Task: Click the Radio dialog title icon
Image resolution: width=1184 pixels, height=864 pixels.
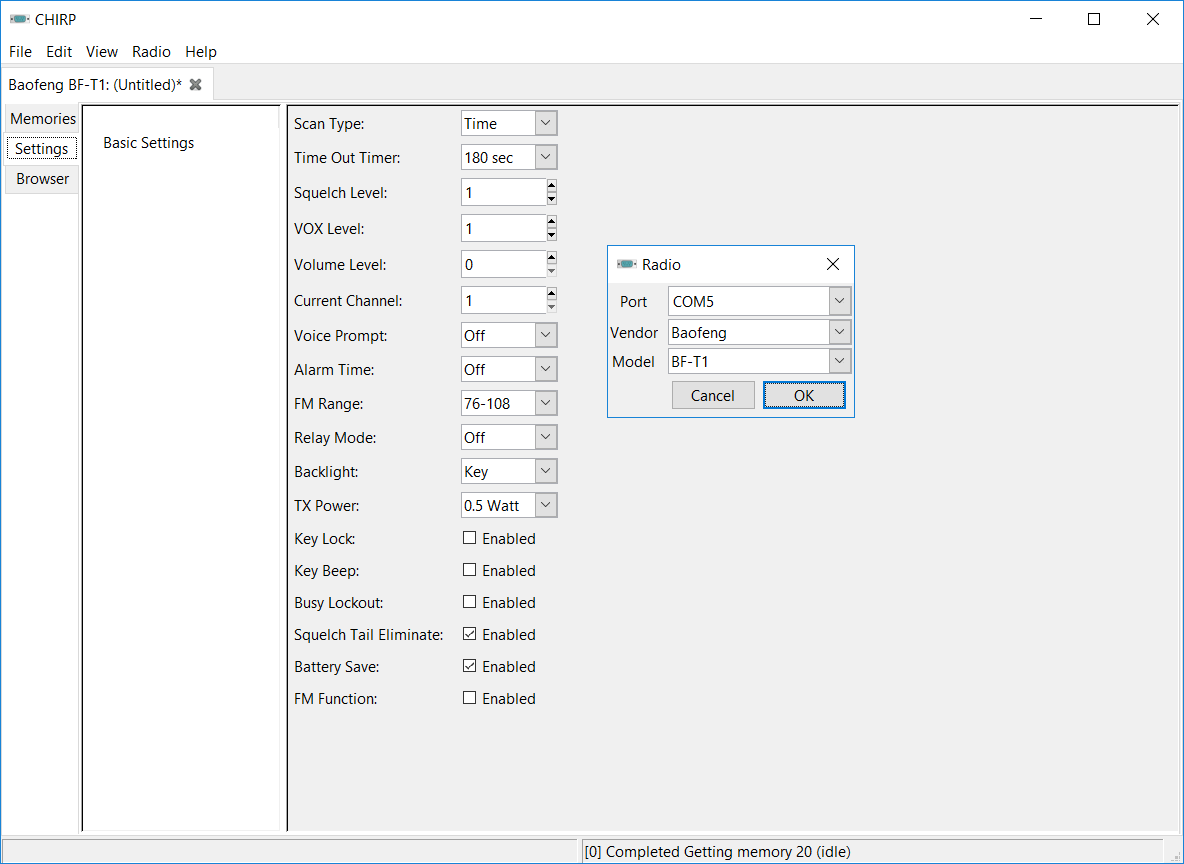Action: tap(627, 264)
